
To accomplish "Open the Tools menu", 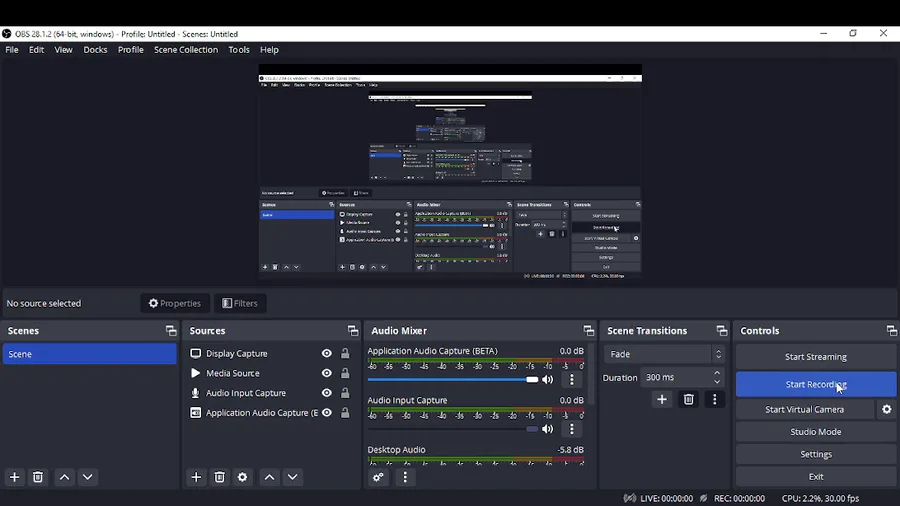I will [239, 49].
